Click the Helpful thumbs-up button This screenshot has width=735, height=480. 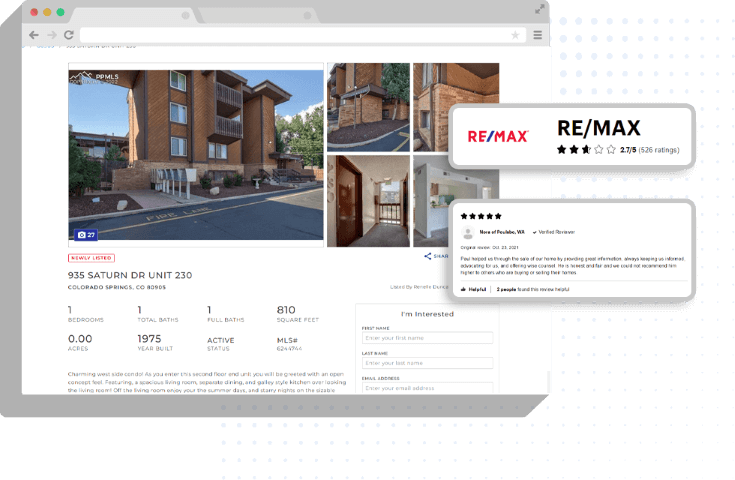click(x=473, y=289)
